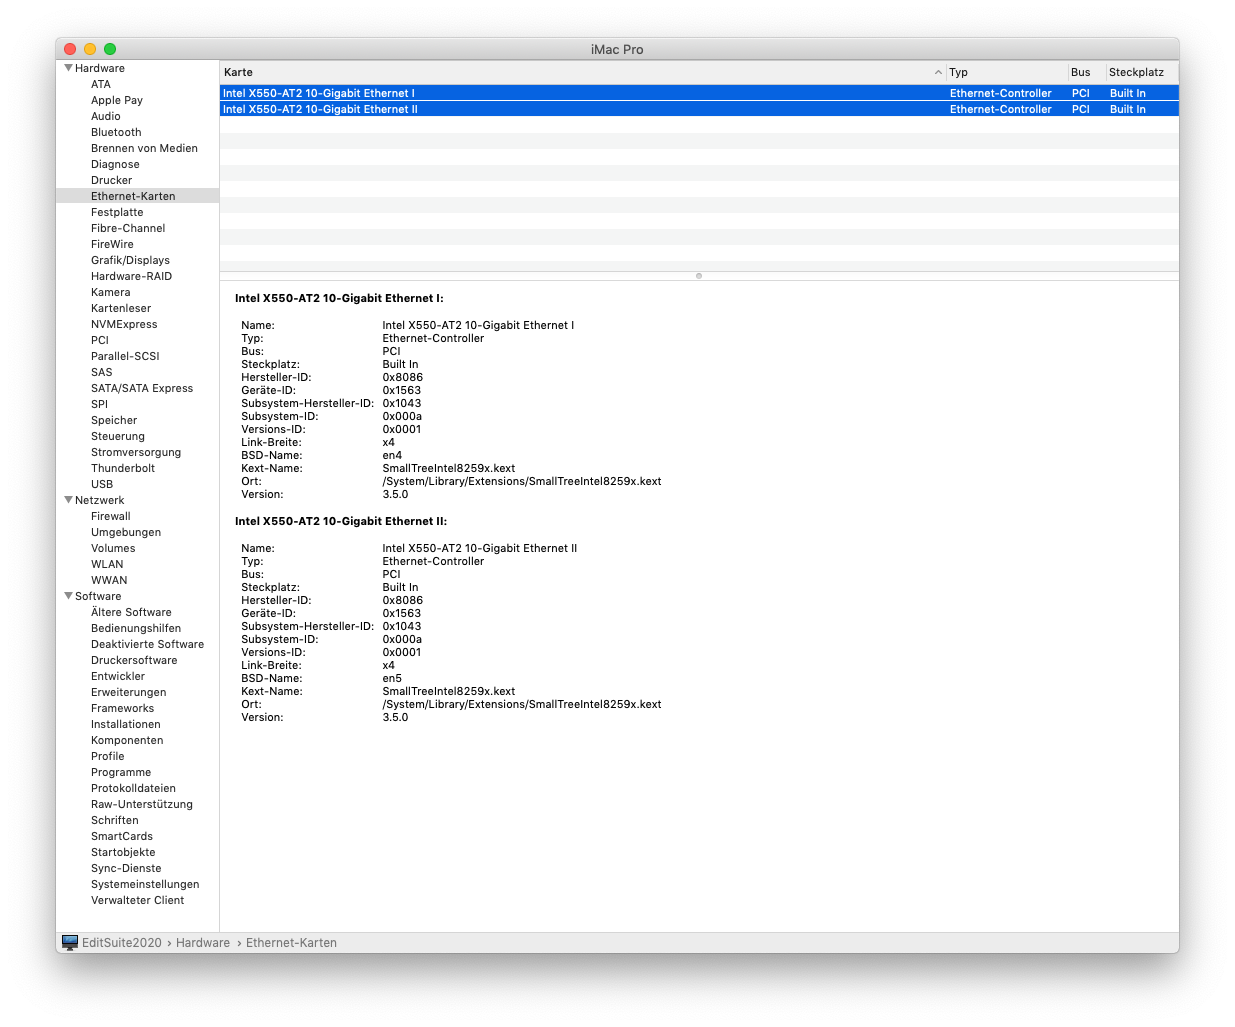Open Grafik/Displays in the sidebar

click(x=130, y=260)
